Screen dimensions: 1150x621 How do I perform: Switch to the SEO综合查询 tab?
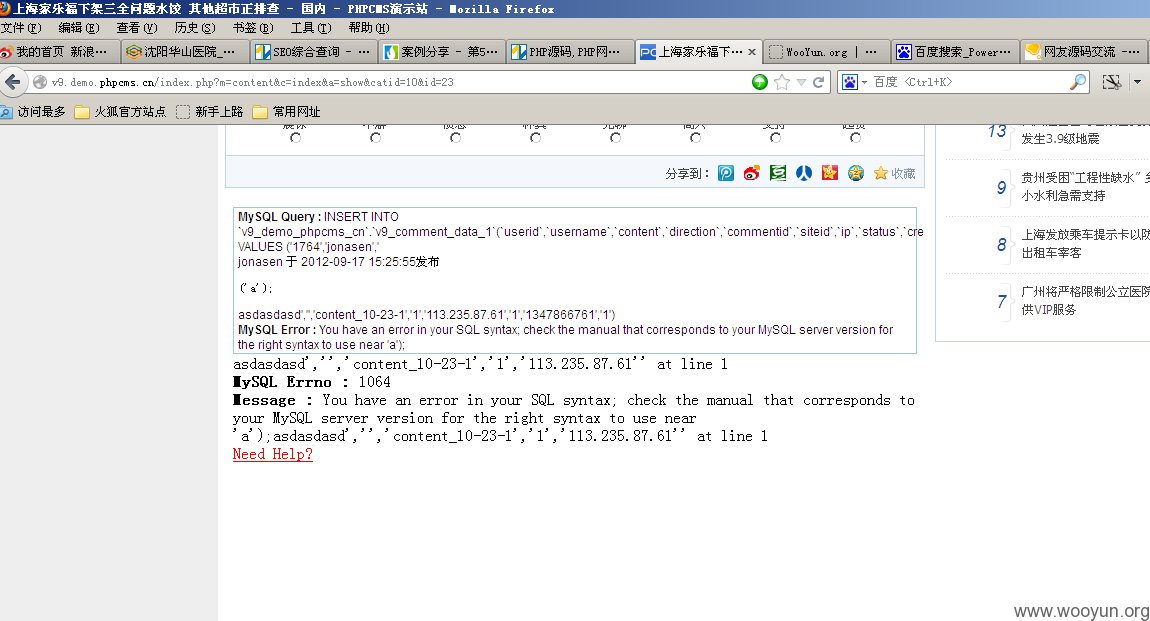tap(313, 52)
